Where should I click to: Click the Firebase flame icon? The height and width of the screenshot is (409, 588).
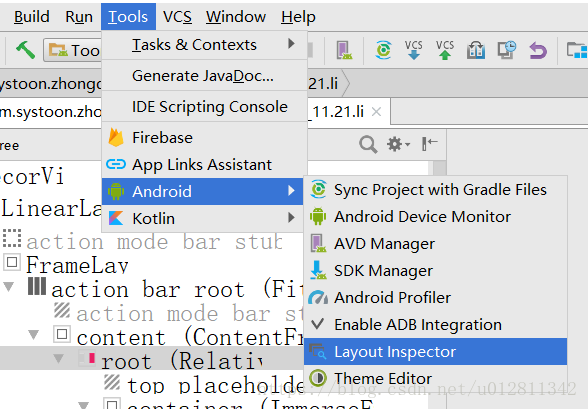click(x=116, y=138)
